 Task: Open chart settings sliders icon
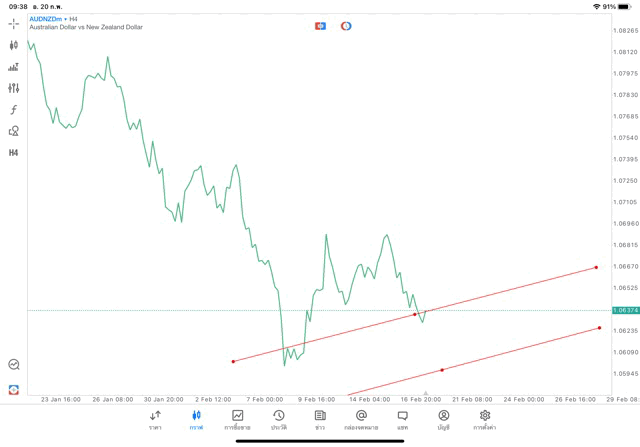point(14,88)
